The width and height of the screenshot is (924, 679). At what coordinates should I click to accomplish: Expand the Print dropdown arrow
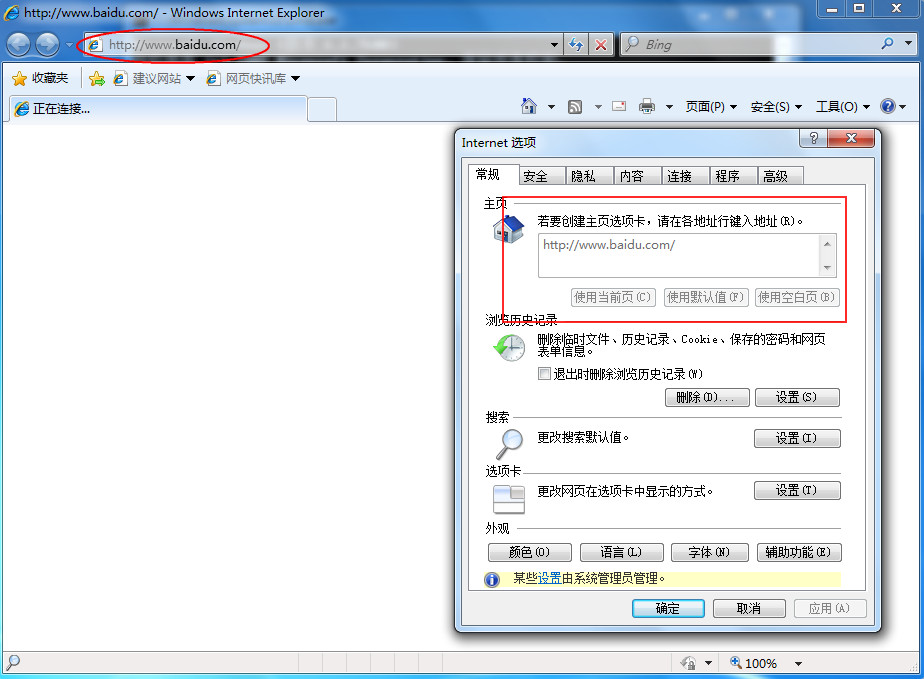click(x=669, y=107)
